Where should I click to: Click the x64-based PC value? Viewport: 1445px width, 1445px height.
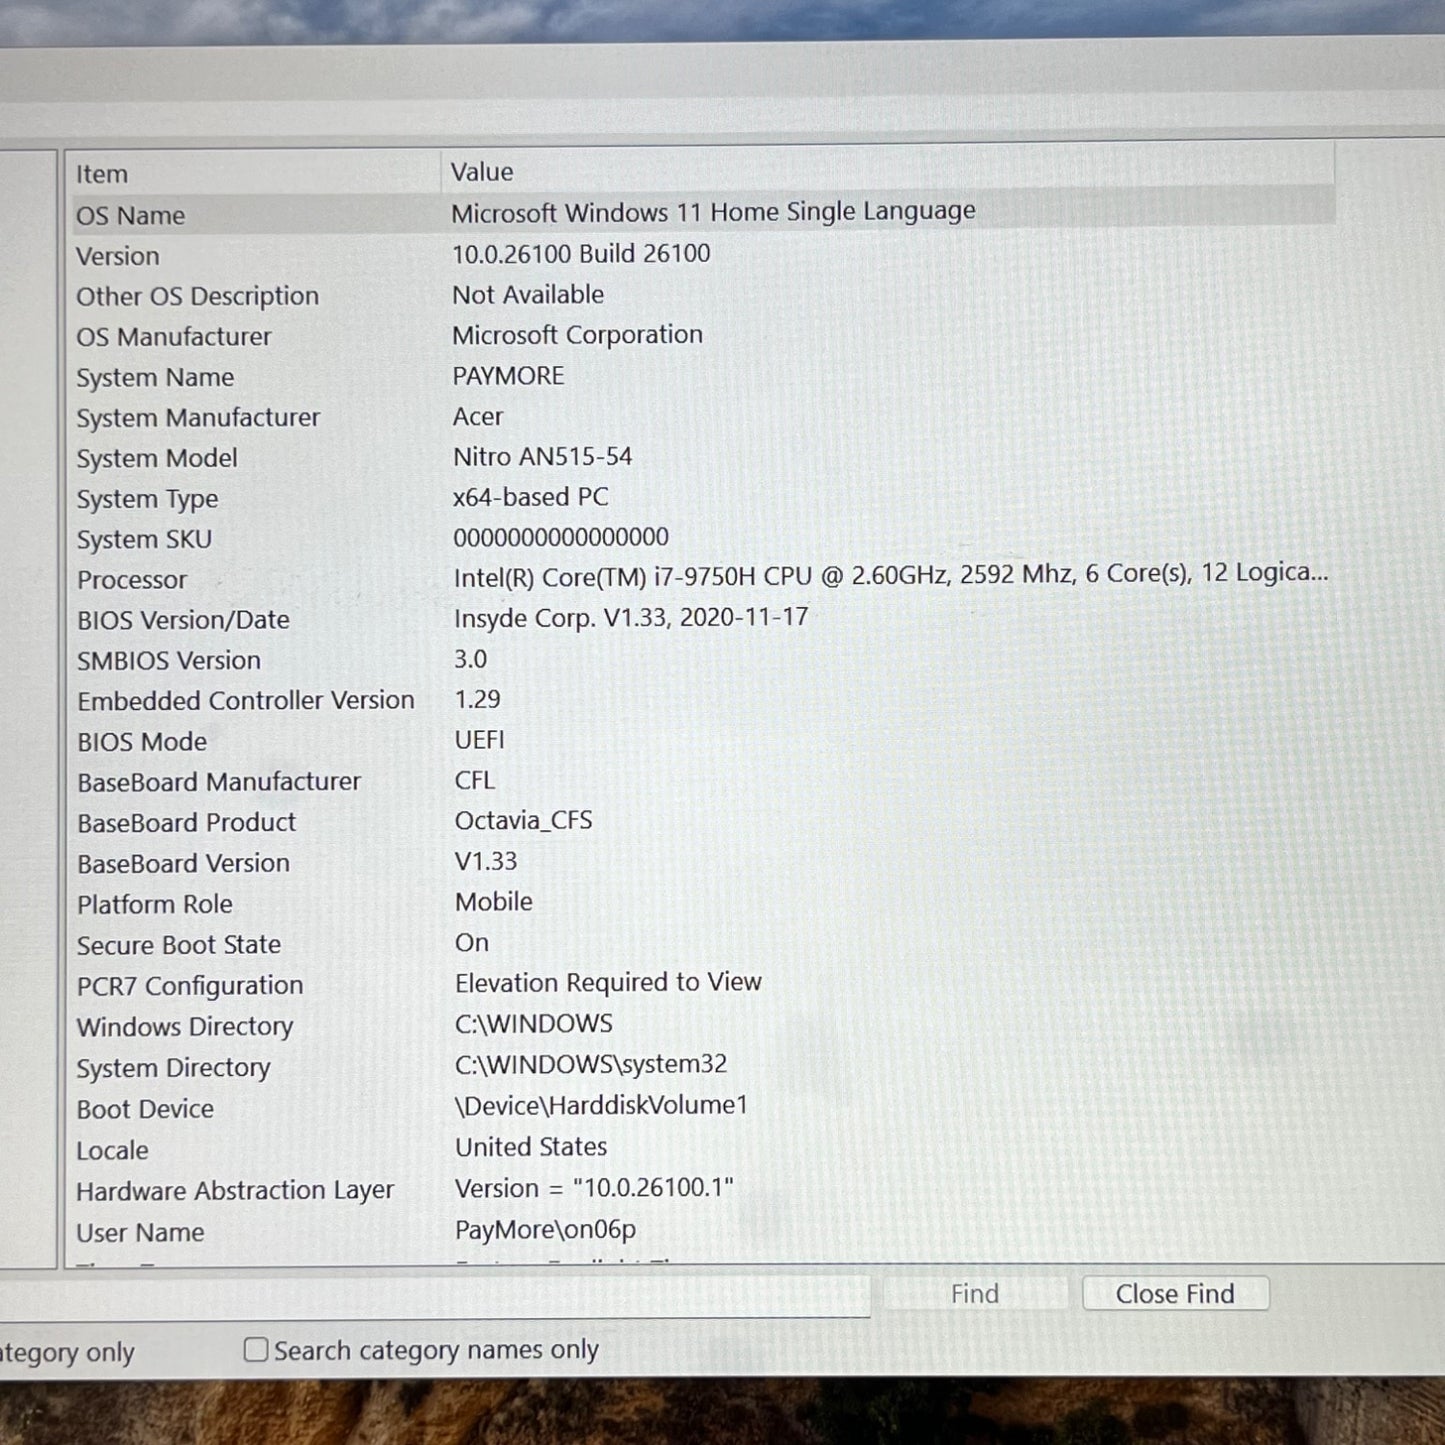(530, 497)
